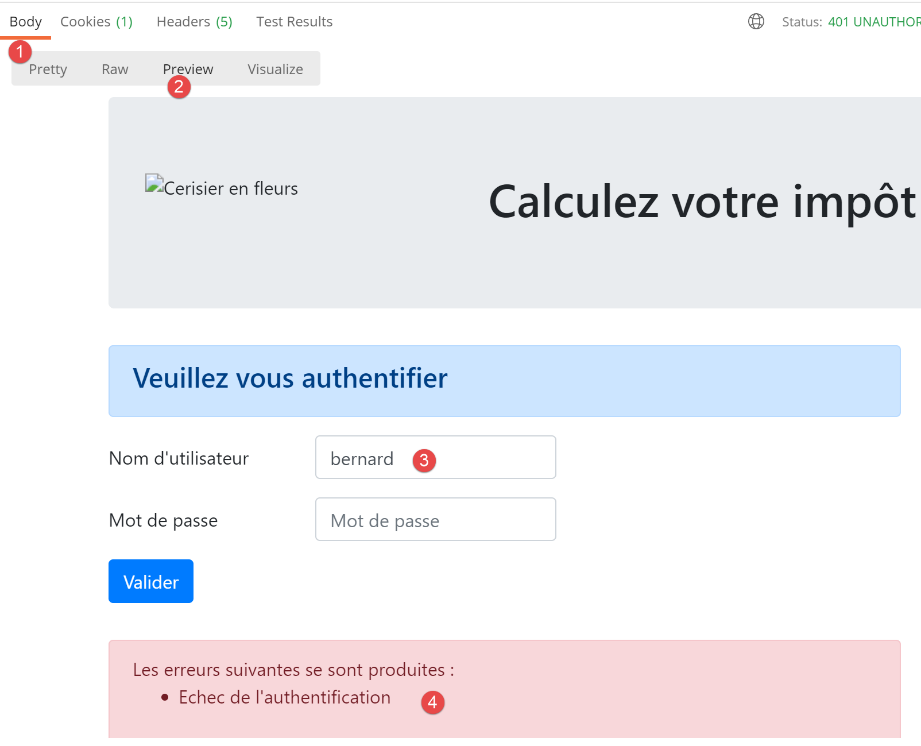Switch to the Body tab
Image resolution: width=921 pixels, height=746 pixels.
coord(26,21)
